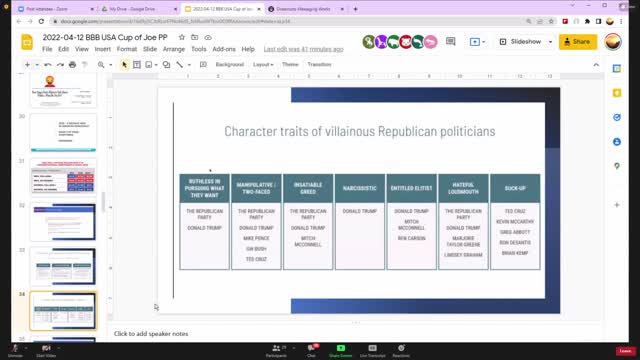Click the undo icon
Viewport: 640px width, 360px height.
[48, 64]
